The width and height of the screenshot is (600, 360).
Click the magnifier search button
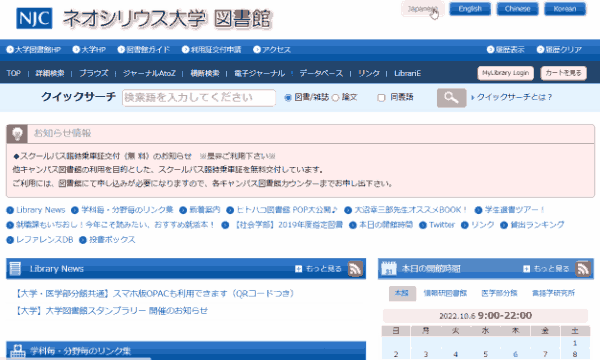[x=452, y=98]
